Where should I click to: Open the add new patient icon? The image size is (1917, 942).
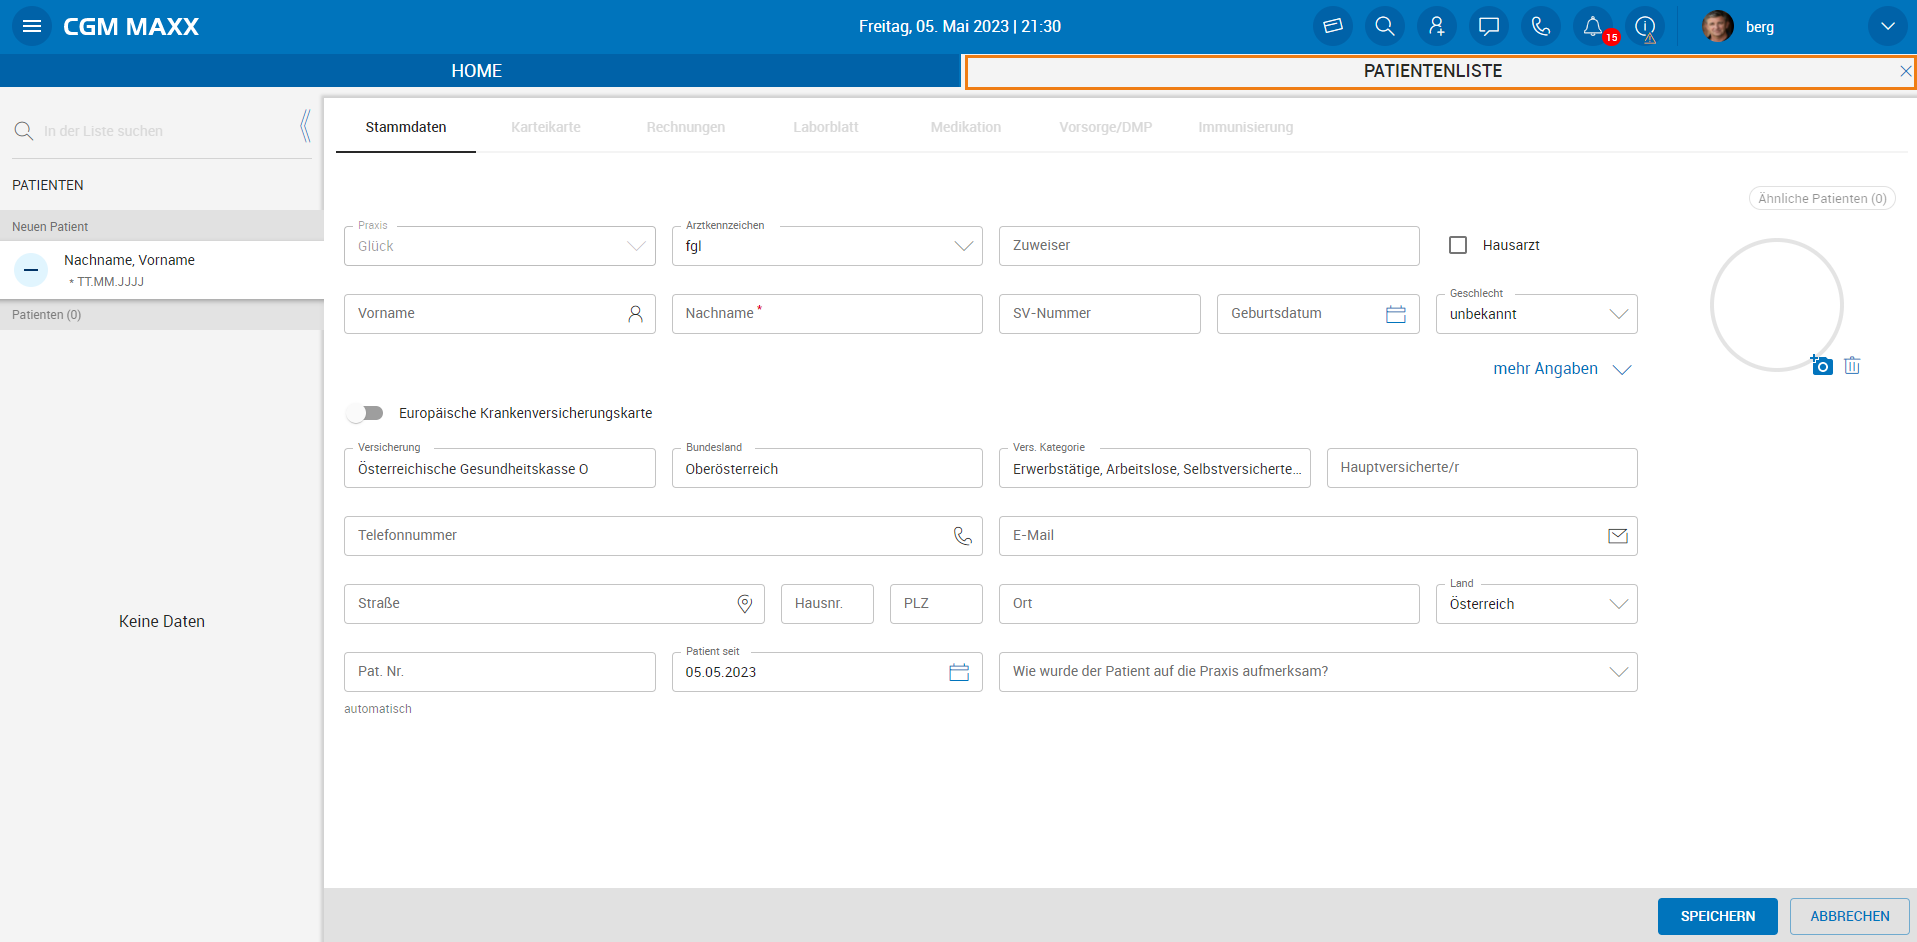[1436, 27]
